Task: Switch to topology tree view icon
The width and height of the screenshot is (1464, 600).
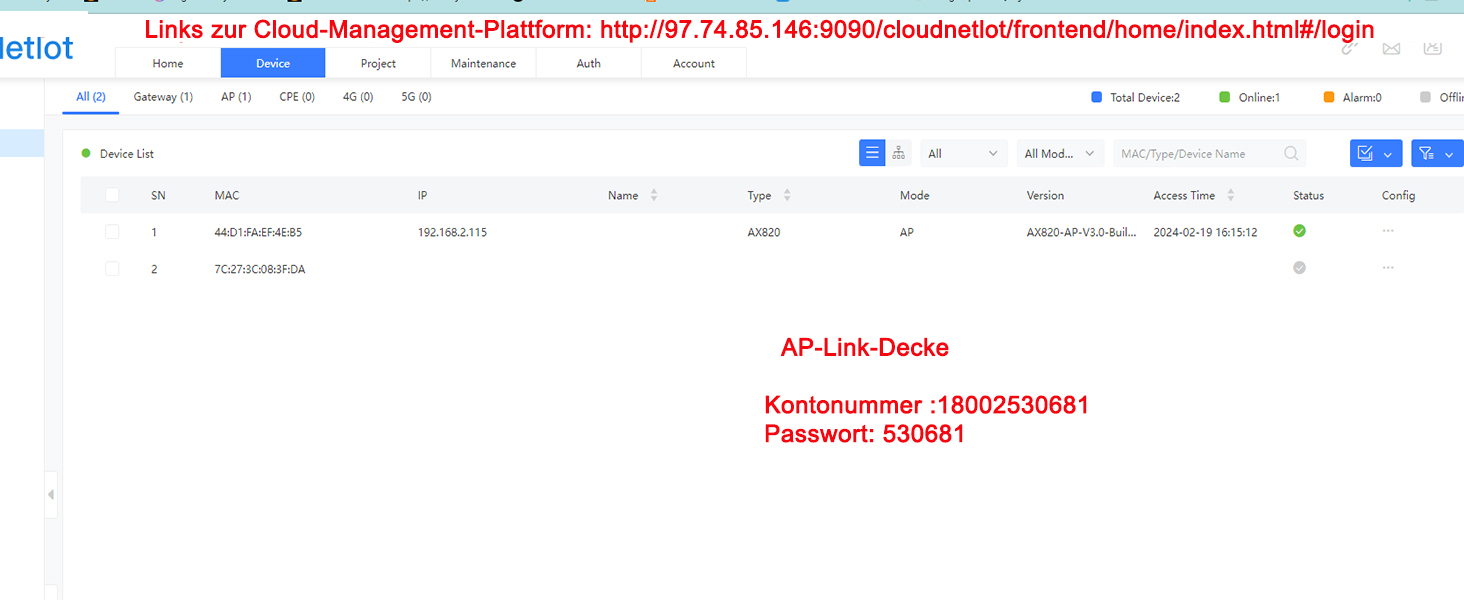Action: (x=899, y=153)
